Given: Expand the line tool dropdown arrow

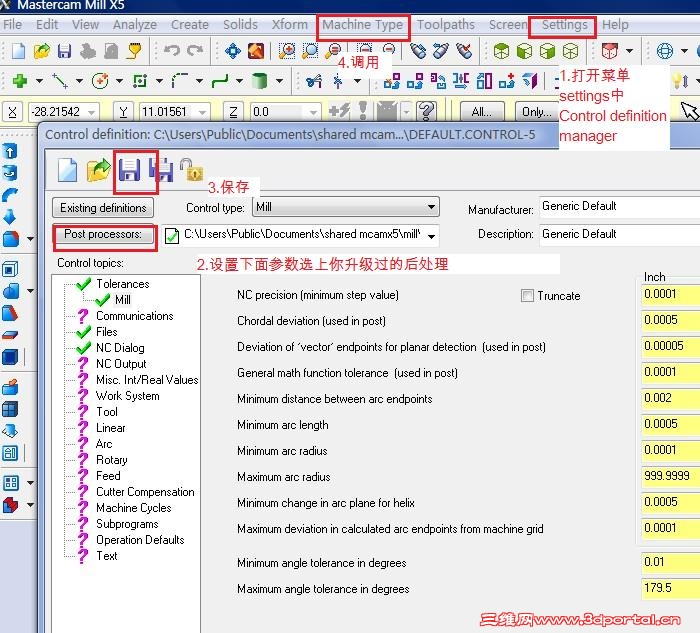Looking at the screenshot, I should [79, 81].
